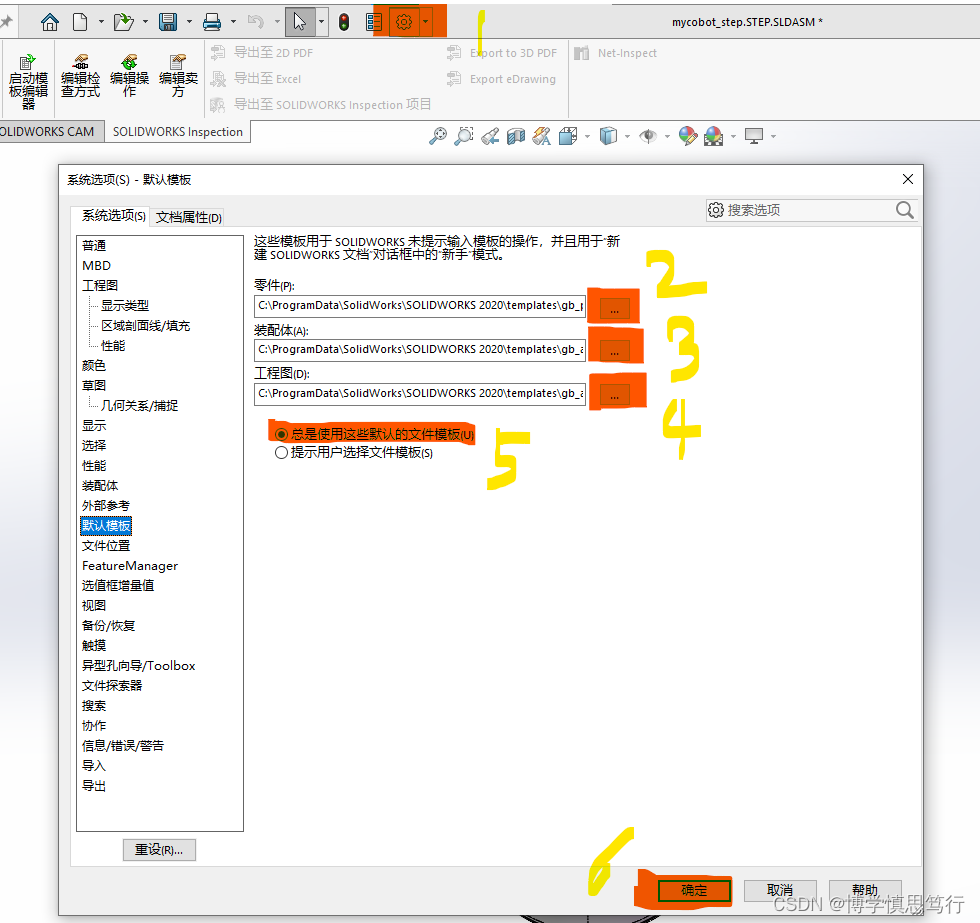Open the file properties list icon
The height and width of the screenshot is (923, 980).
[x=374, y=22]
